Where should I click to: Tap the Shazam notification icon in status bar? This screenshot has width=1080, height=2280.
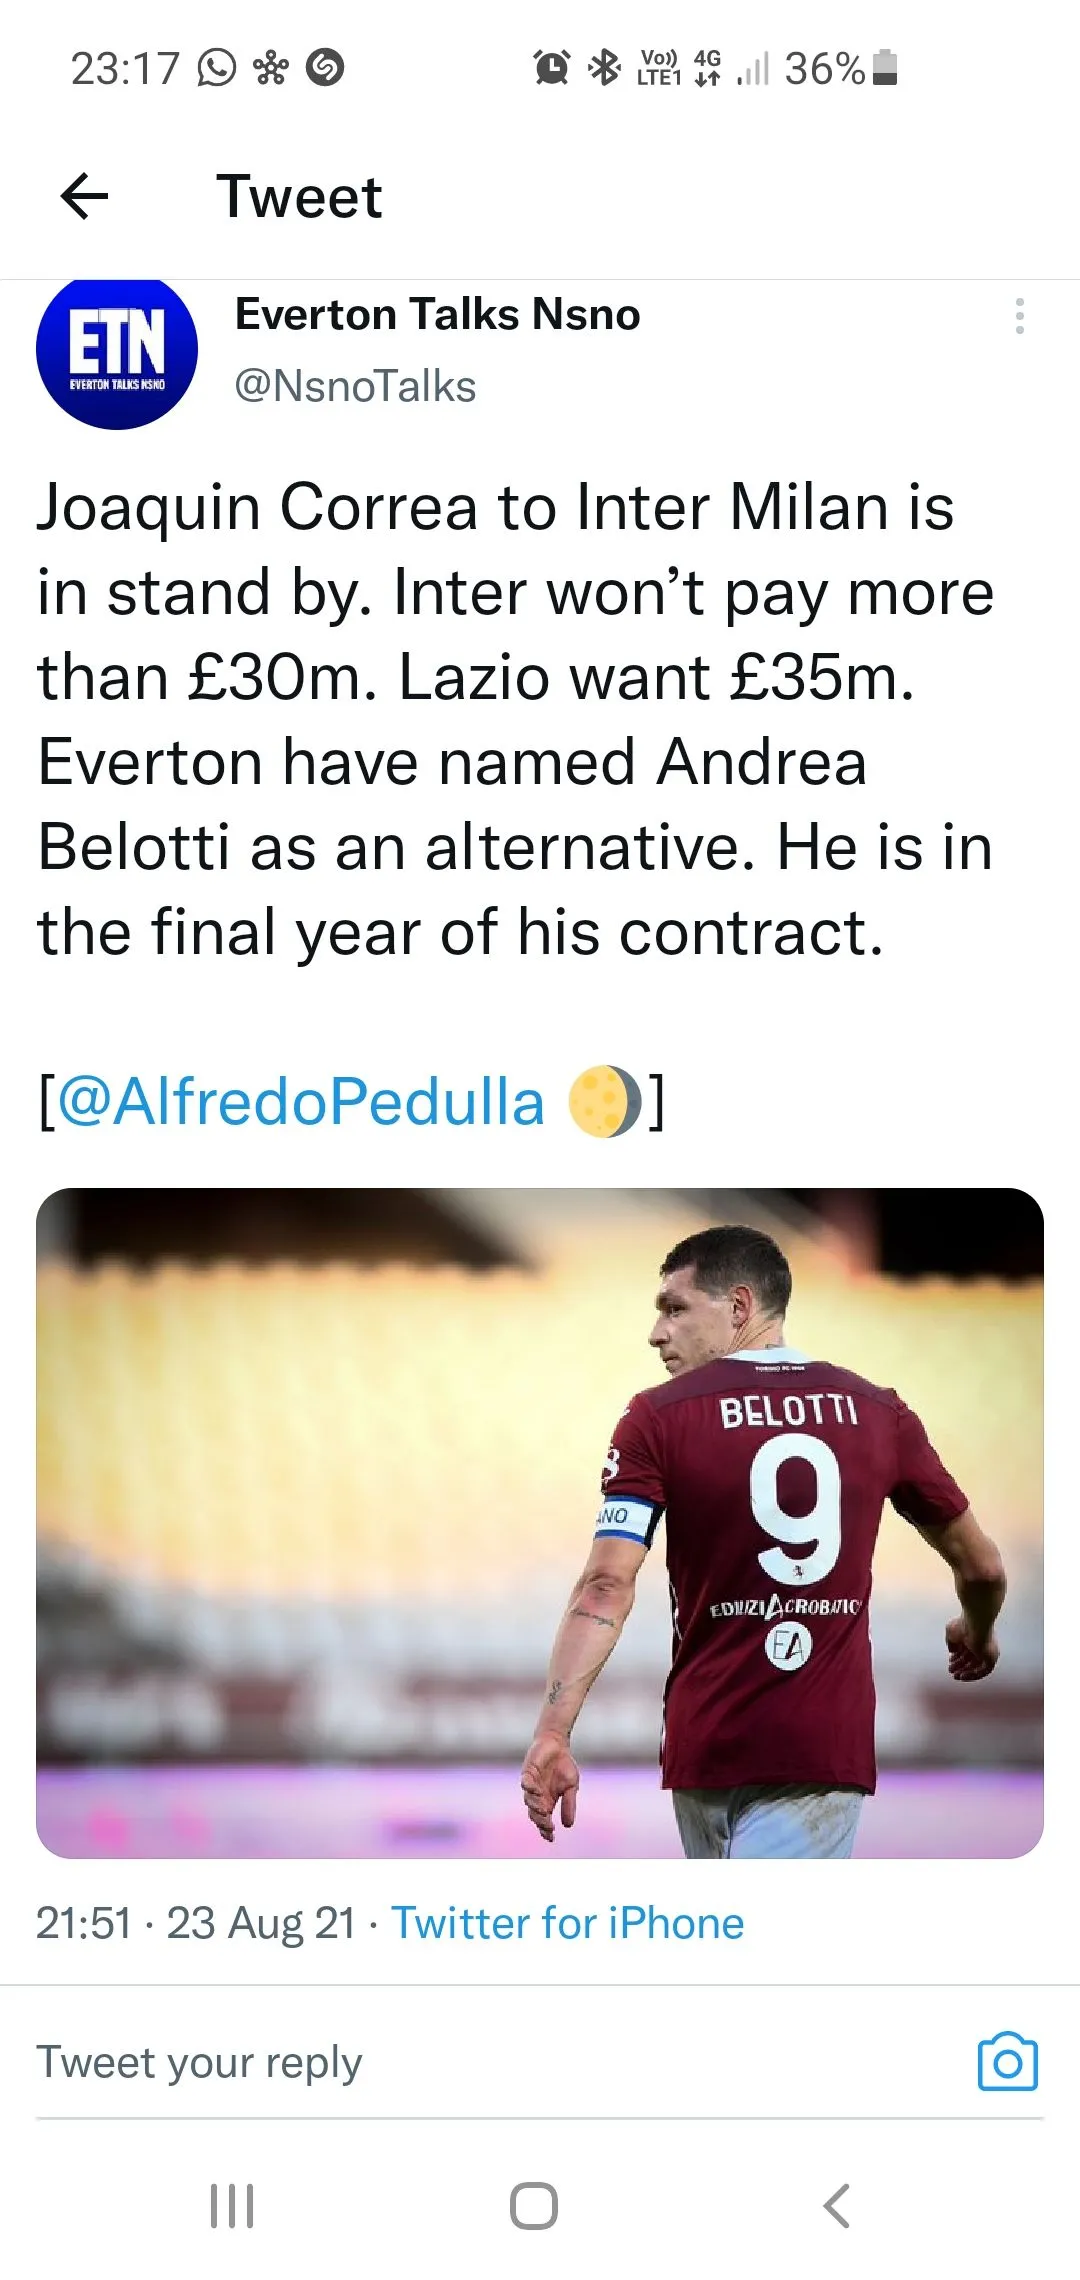[x=325, y=68]
